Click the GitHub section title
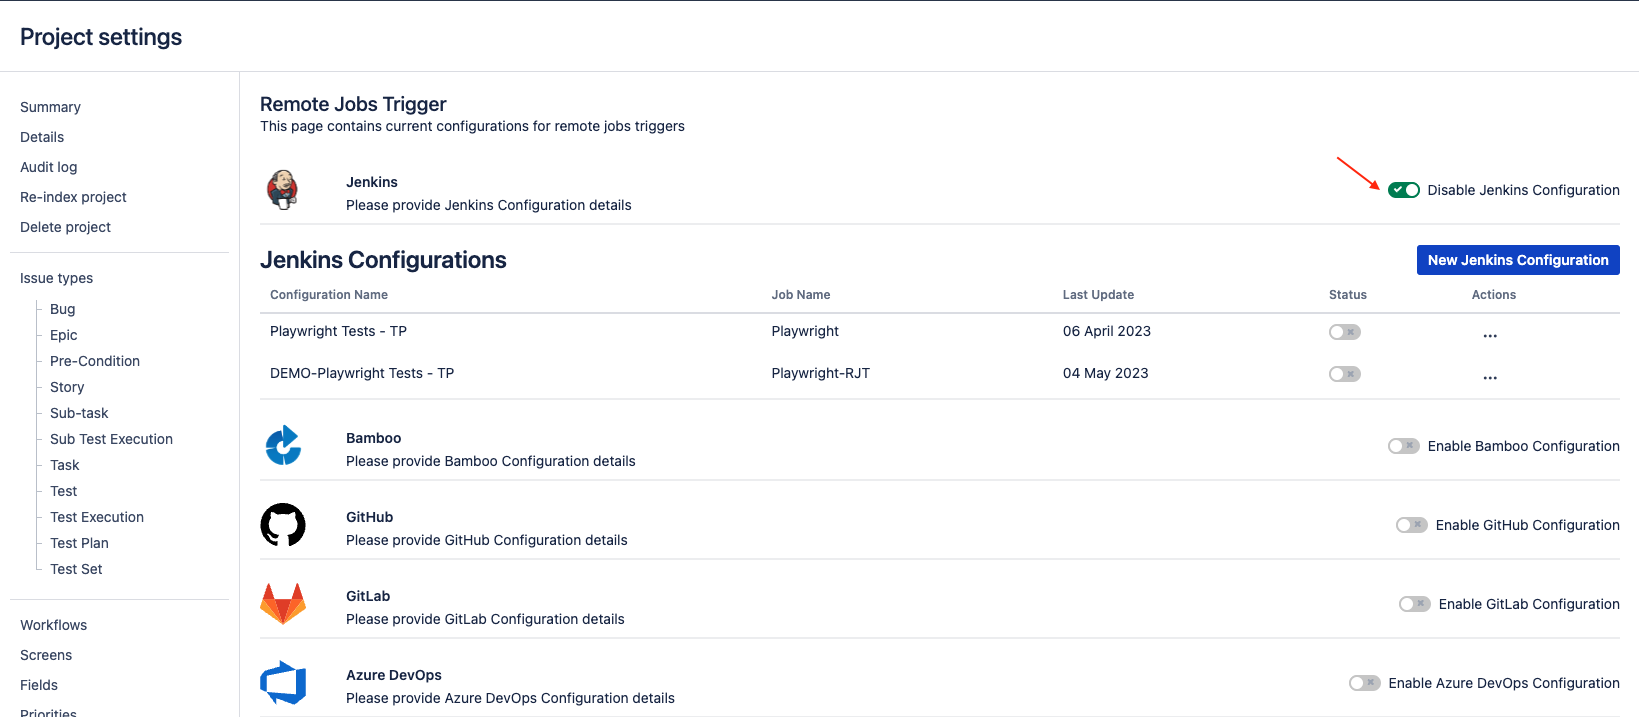Viewport: 1639px width, 717px height. coord(369,517)
